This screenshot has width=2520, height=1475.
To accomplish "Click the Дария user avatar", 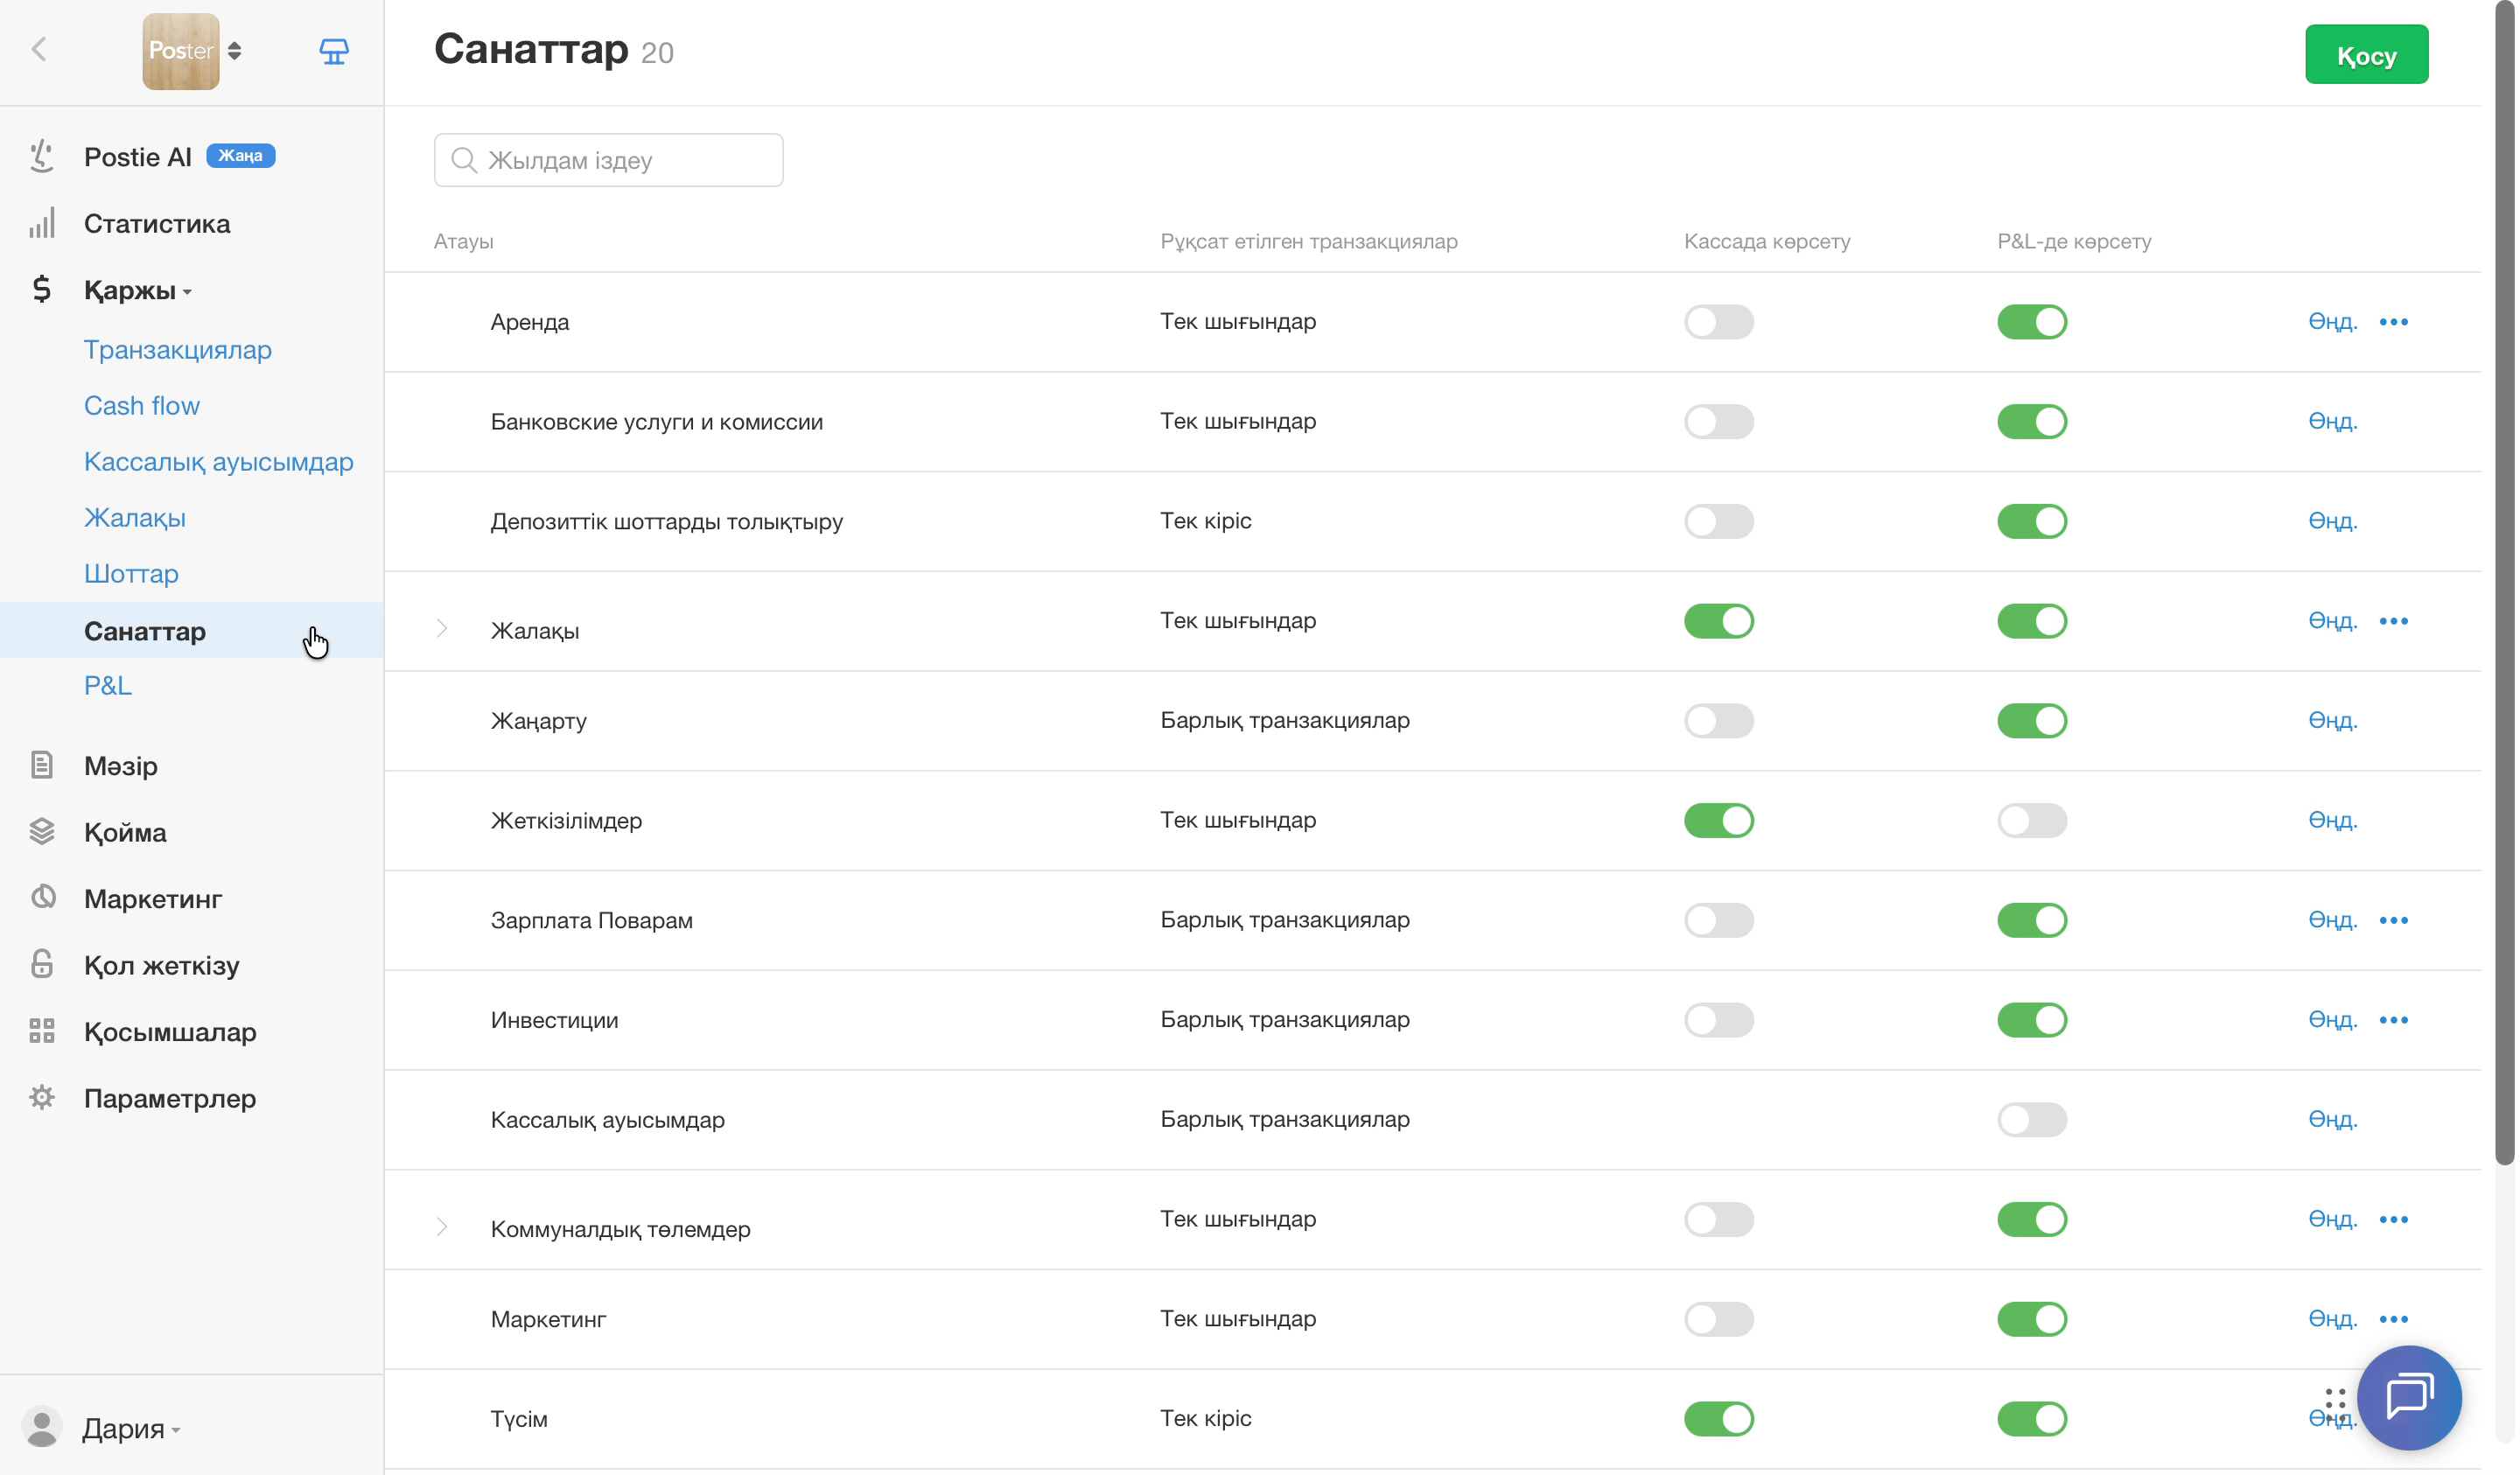I will coord(42,1429).
